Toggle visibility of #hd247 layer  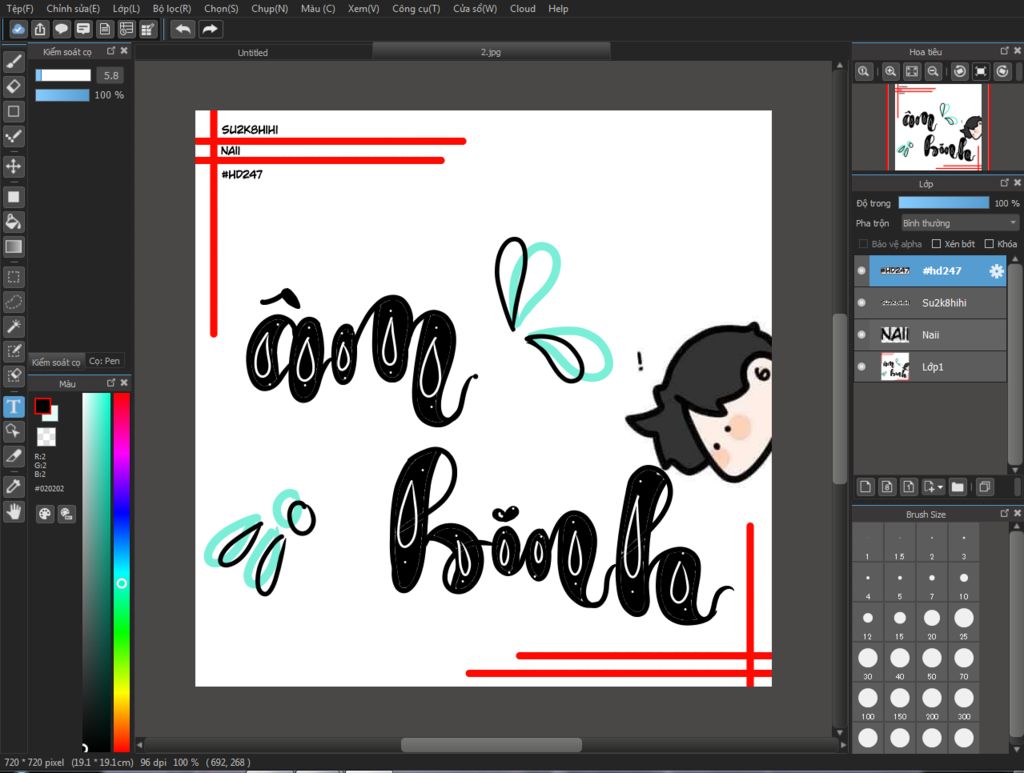coord(861,271)
